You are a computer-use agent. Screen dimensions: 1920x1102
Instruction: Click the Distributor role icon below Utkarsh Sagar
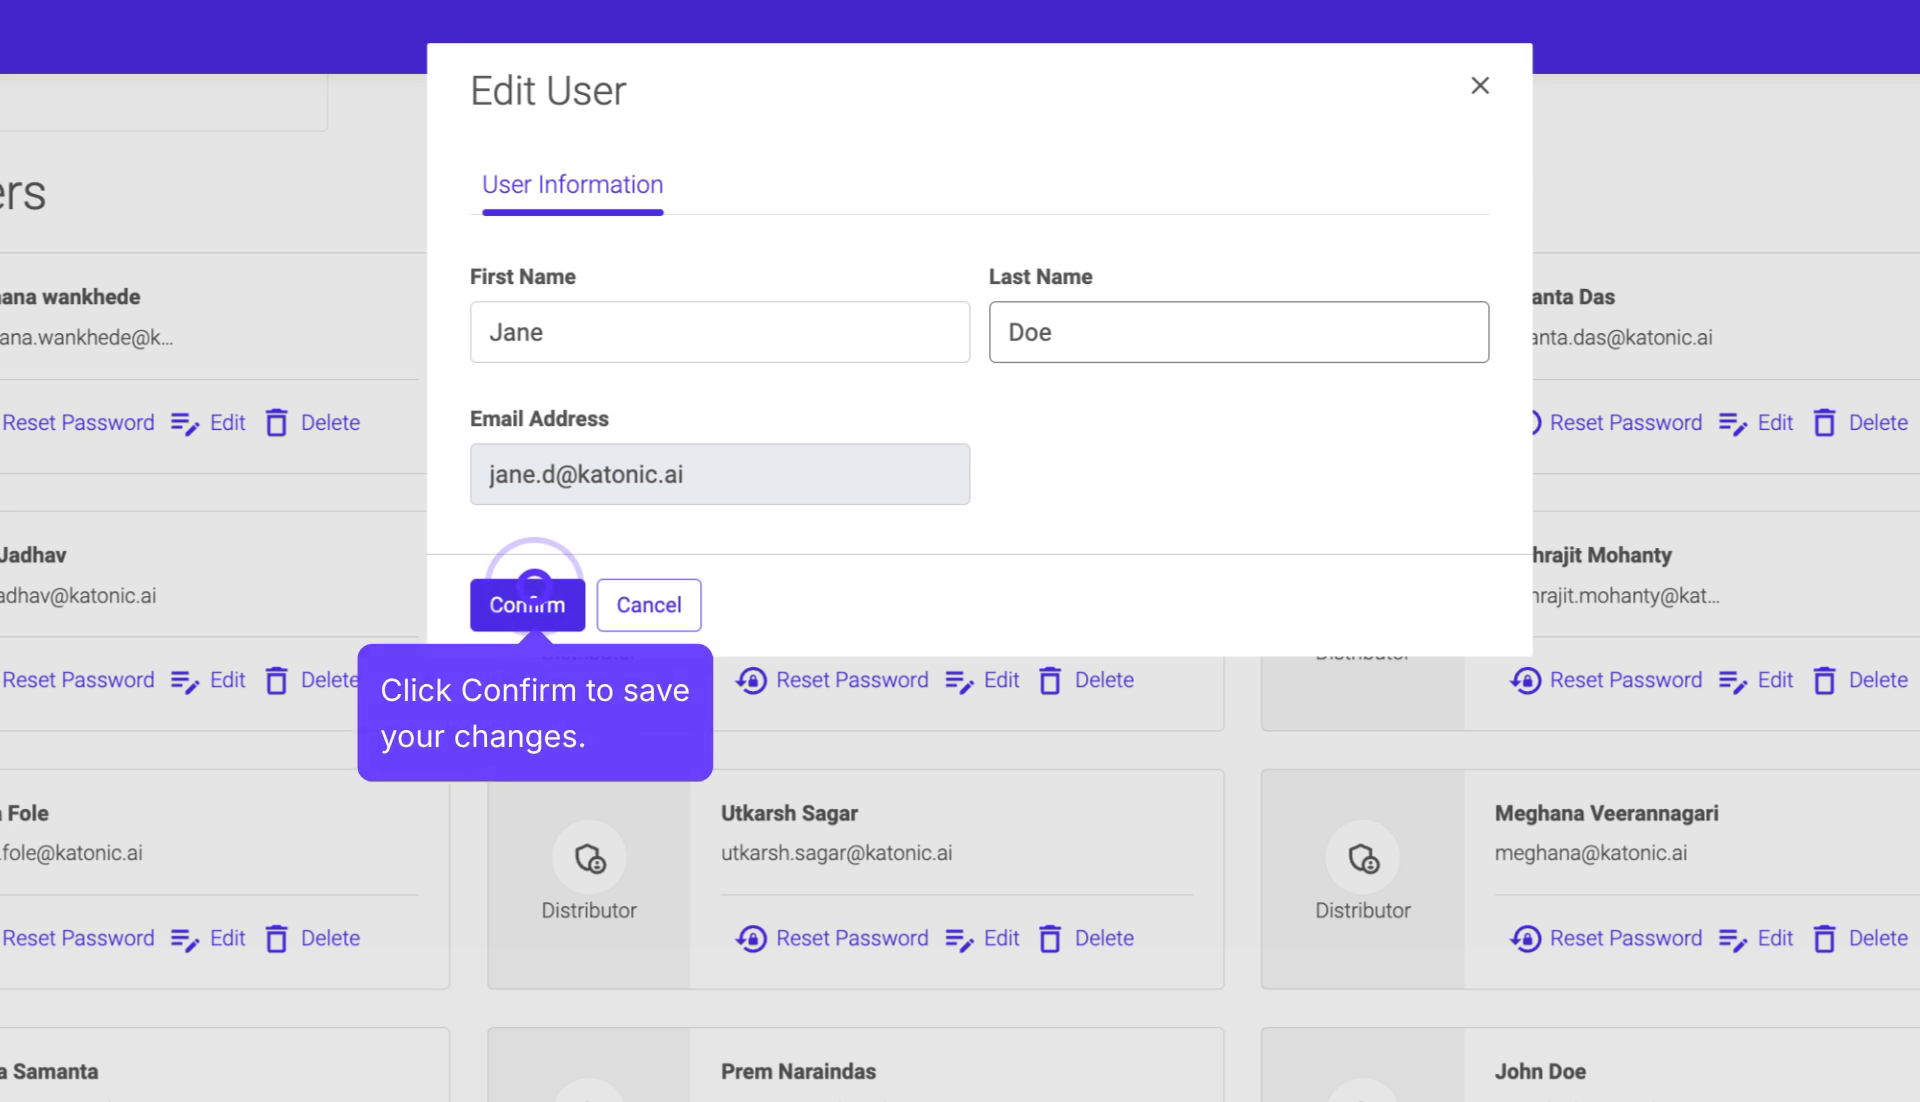pos(589,858)
